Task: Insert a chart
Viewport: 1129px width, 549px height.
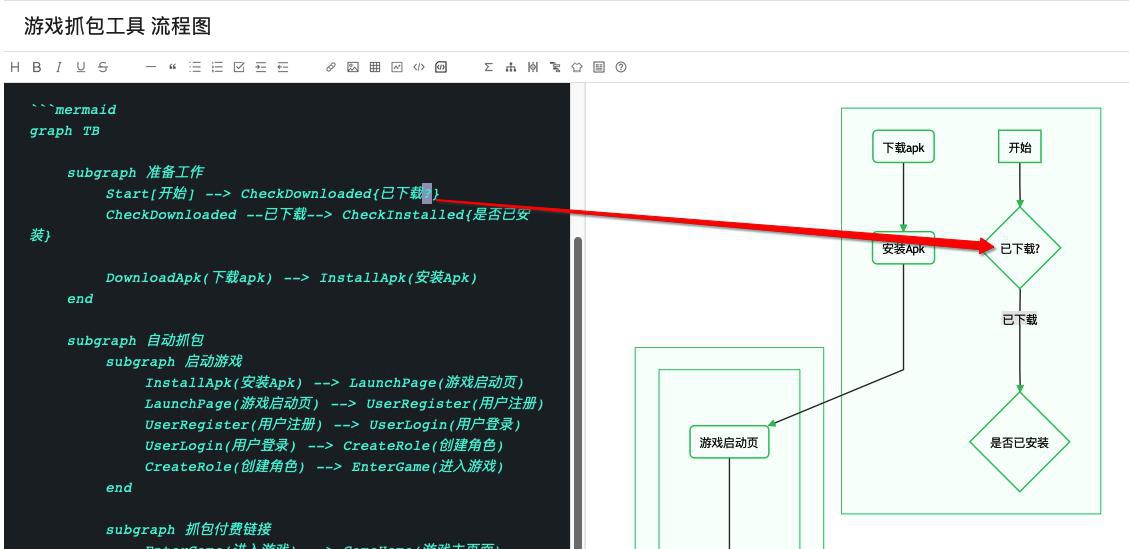Action: tap(397, 67)
